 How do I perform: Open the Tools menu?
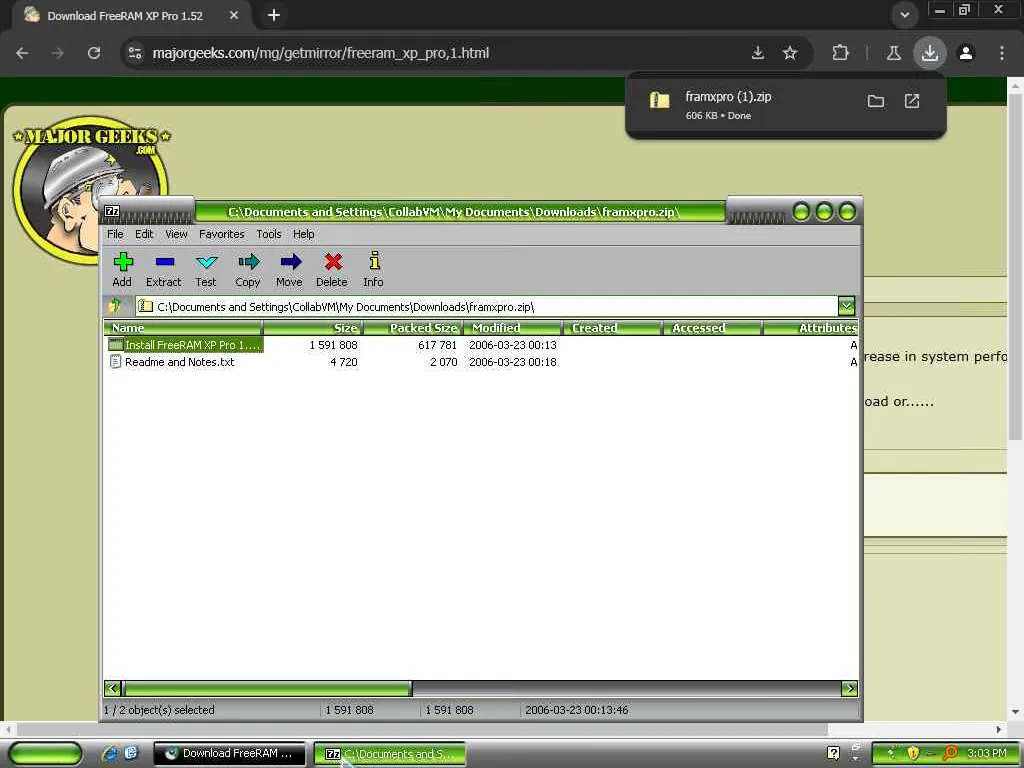point(268,234)
